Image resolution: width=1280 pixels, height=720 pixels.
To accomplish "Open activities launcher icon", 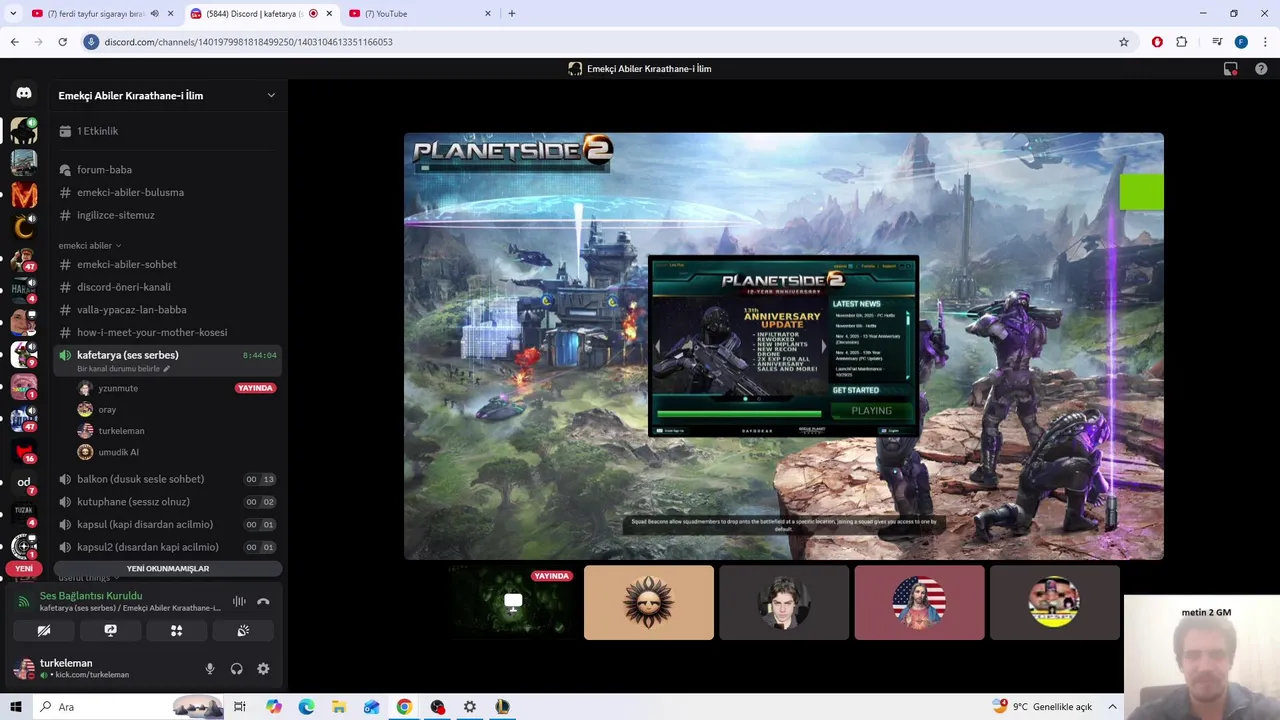I will point(176,631).
